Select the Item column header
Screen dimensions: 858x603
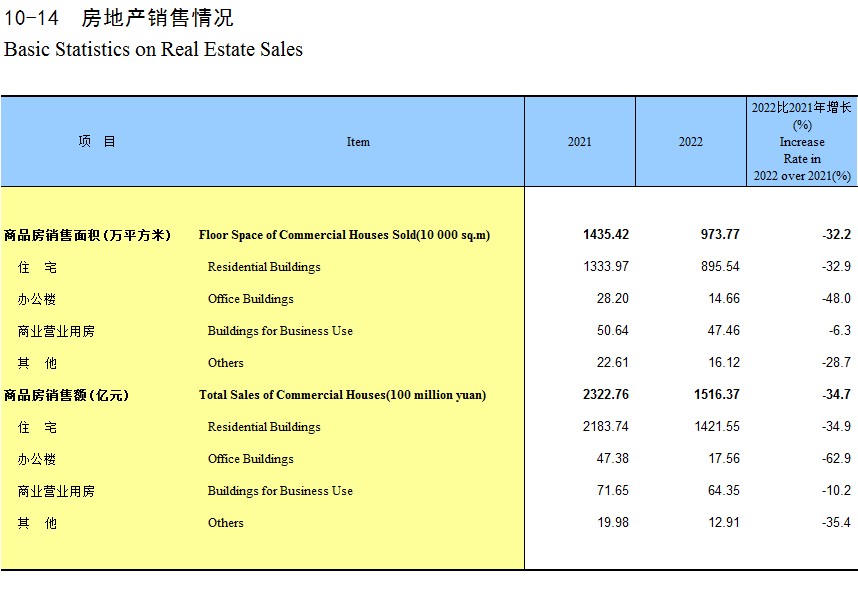click(358, 142)
